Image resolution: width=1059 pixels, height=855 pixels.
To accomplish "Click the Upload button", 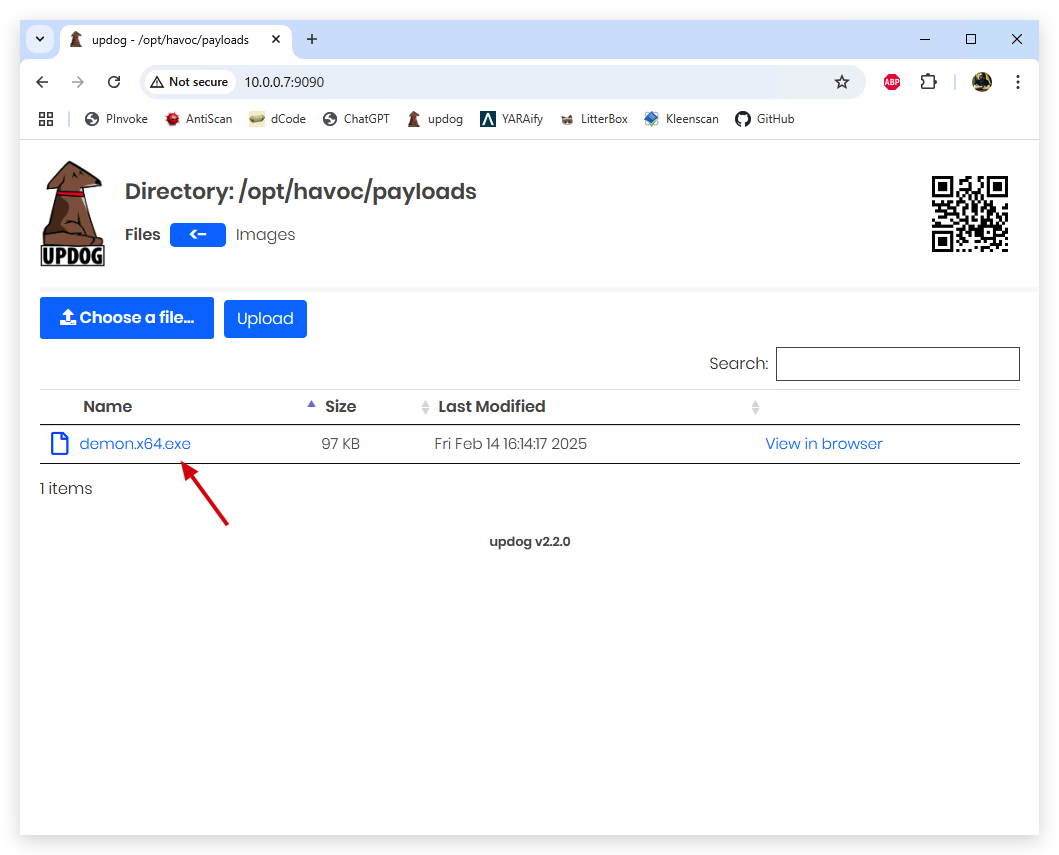I will click(x=265, y=319).
